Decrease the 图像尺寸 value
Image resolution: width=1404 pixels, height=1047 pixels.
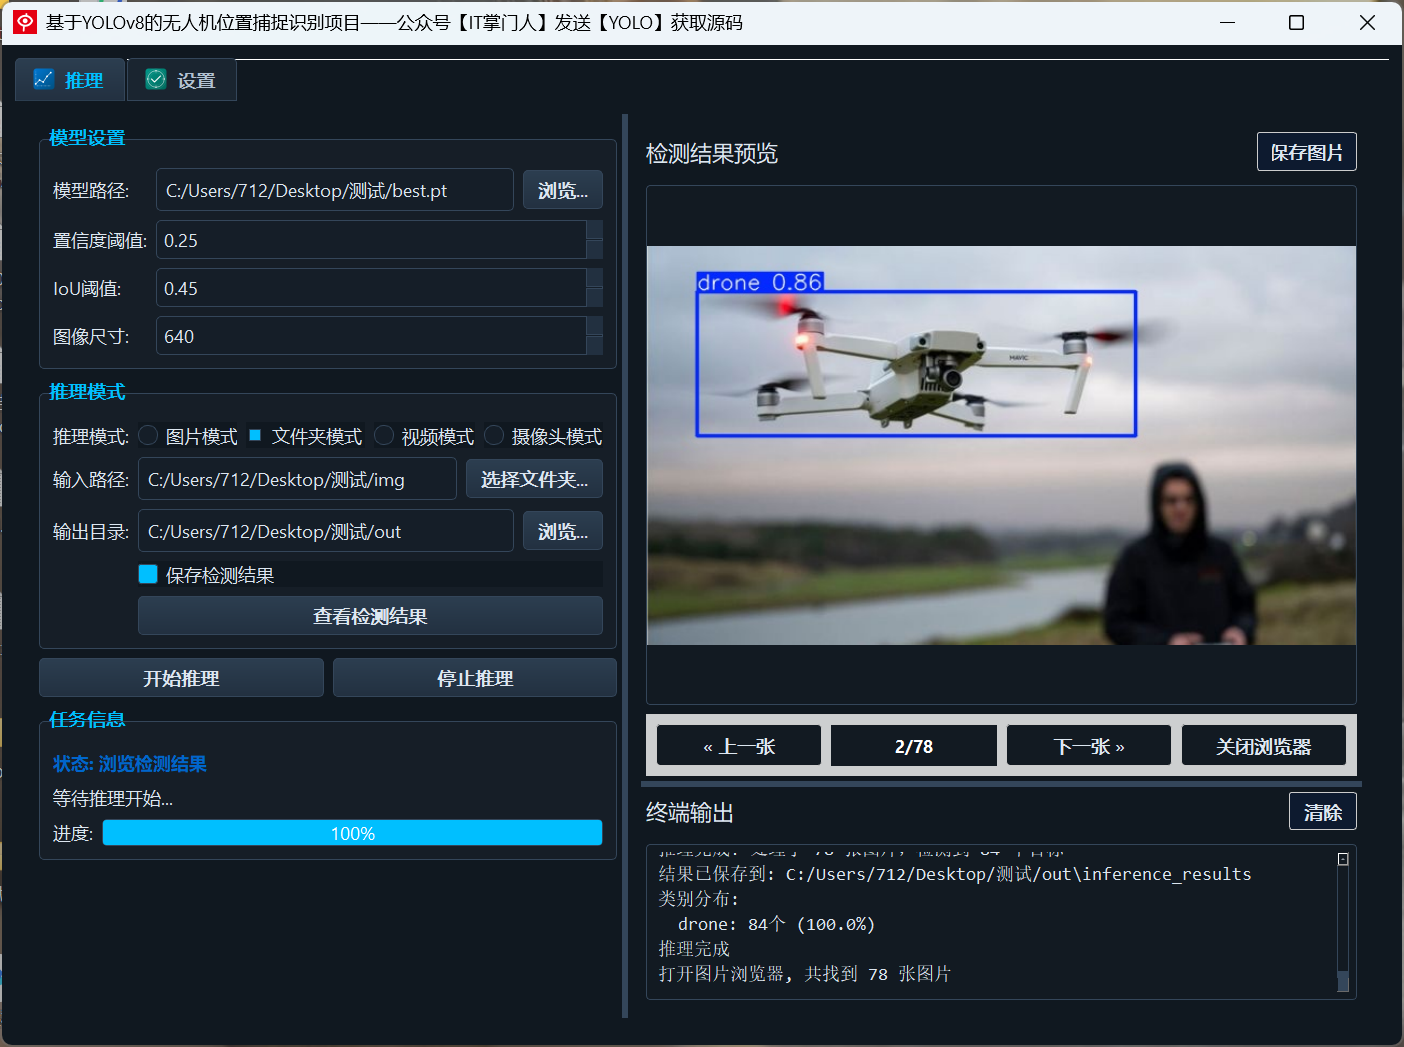point(595,346)
